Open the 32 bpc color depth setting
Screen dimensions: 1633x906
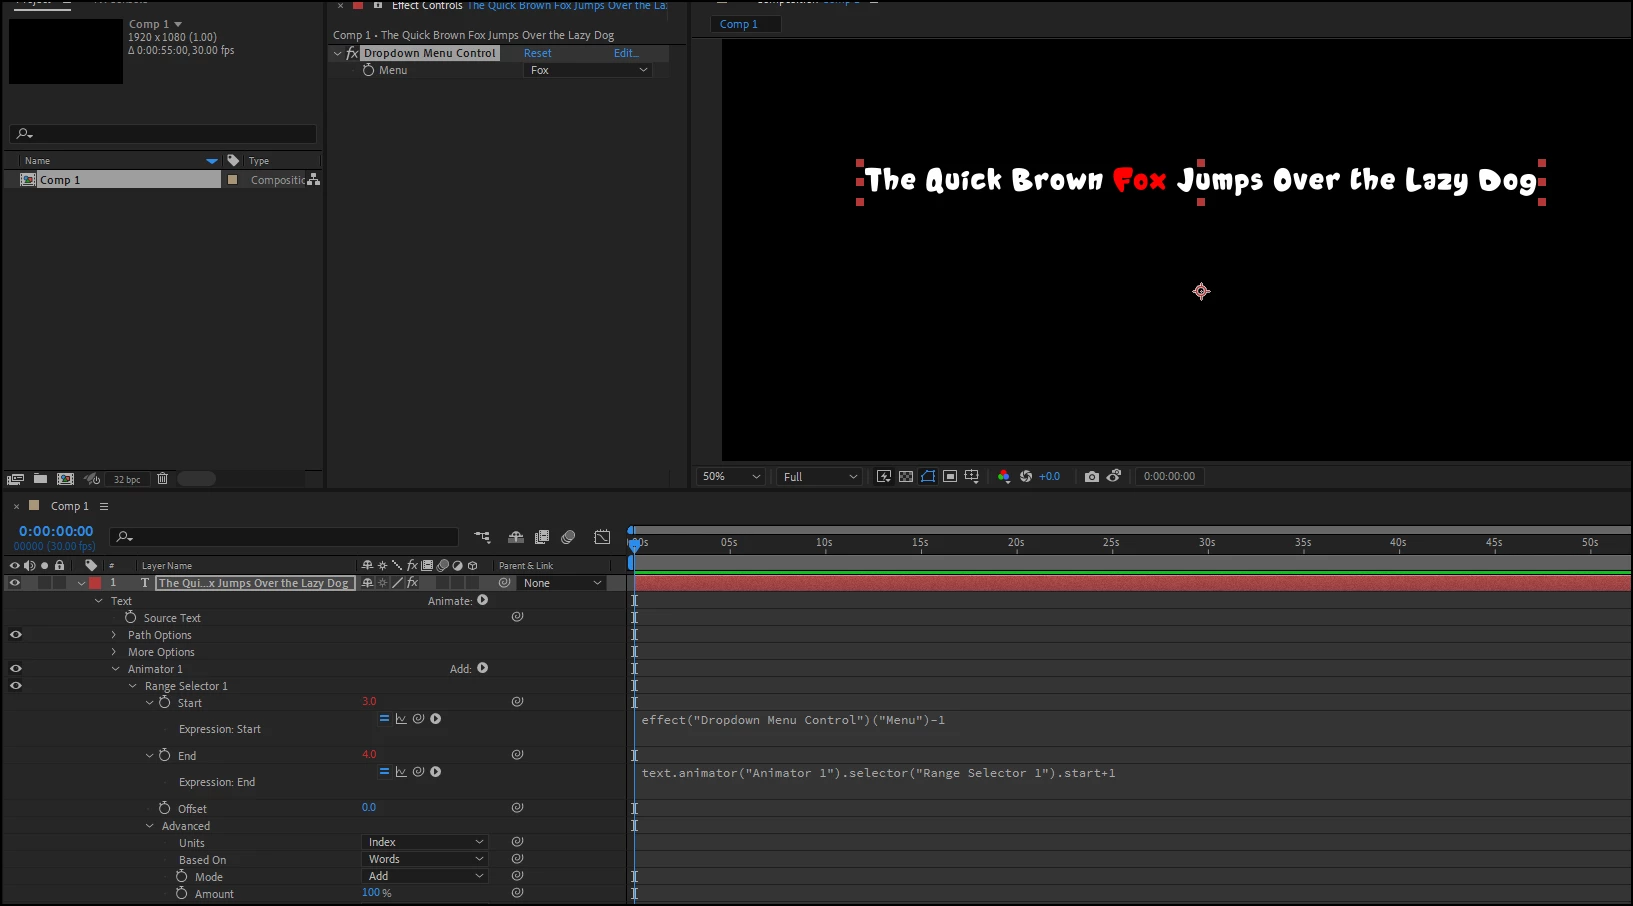tap(127, 479)
